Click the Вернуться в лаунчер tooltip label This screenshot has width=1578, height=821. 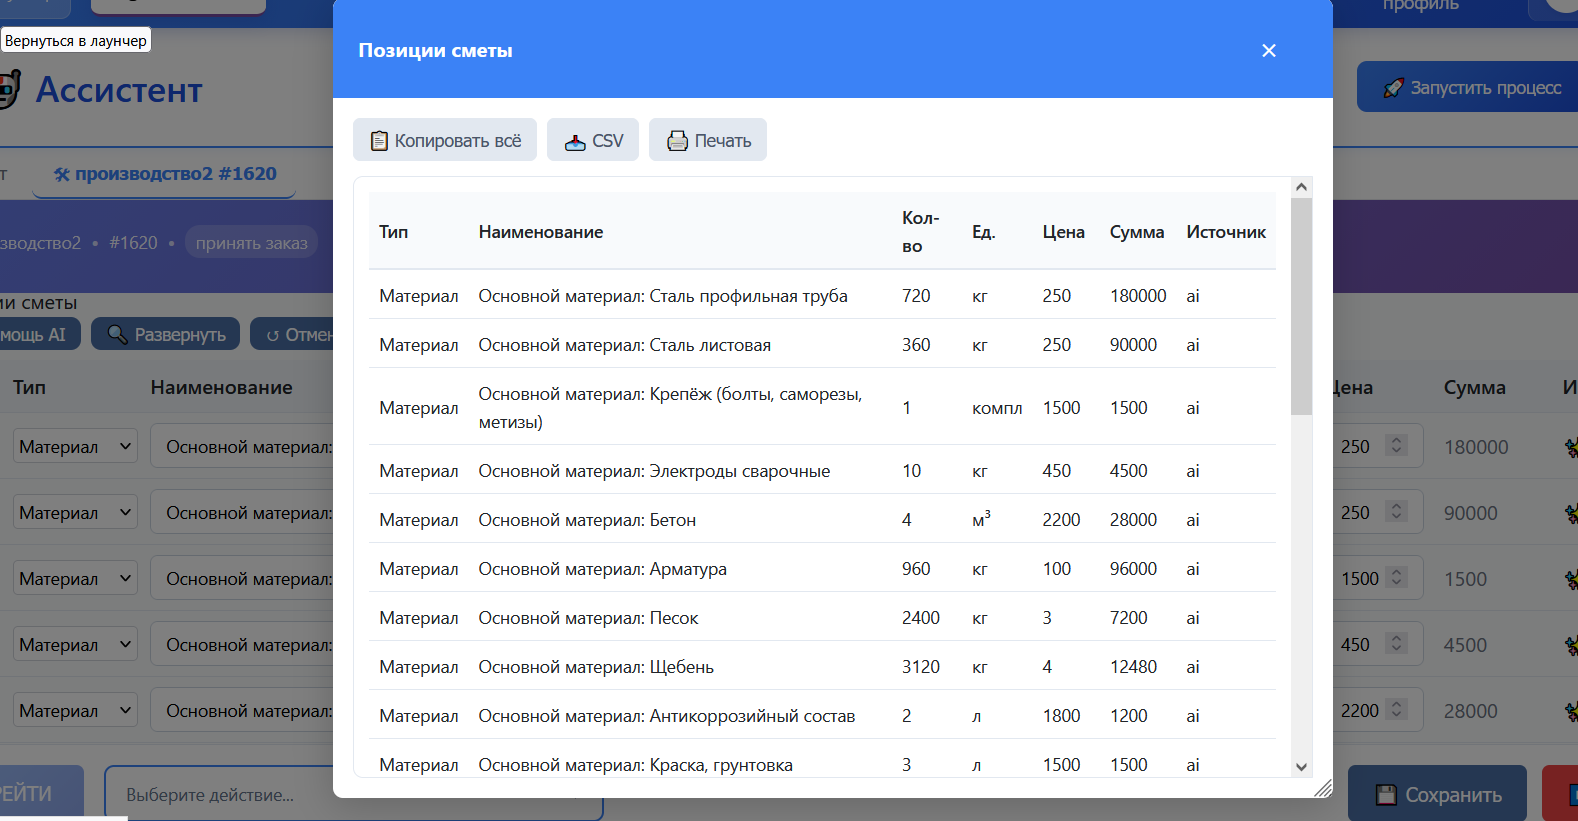click(x=76, y=40)
